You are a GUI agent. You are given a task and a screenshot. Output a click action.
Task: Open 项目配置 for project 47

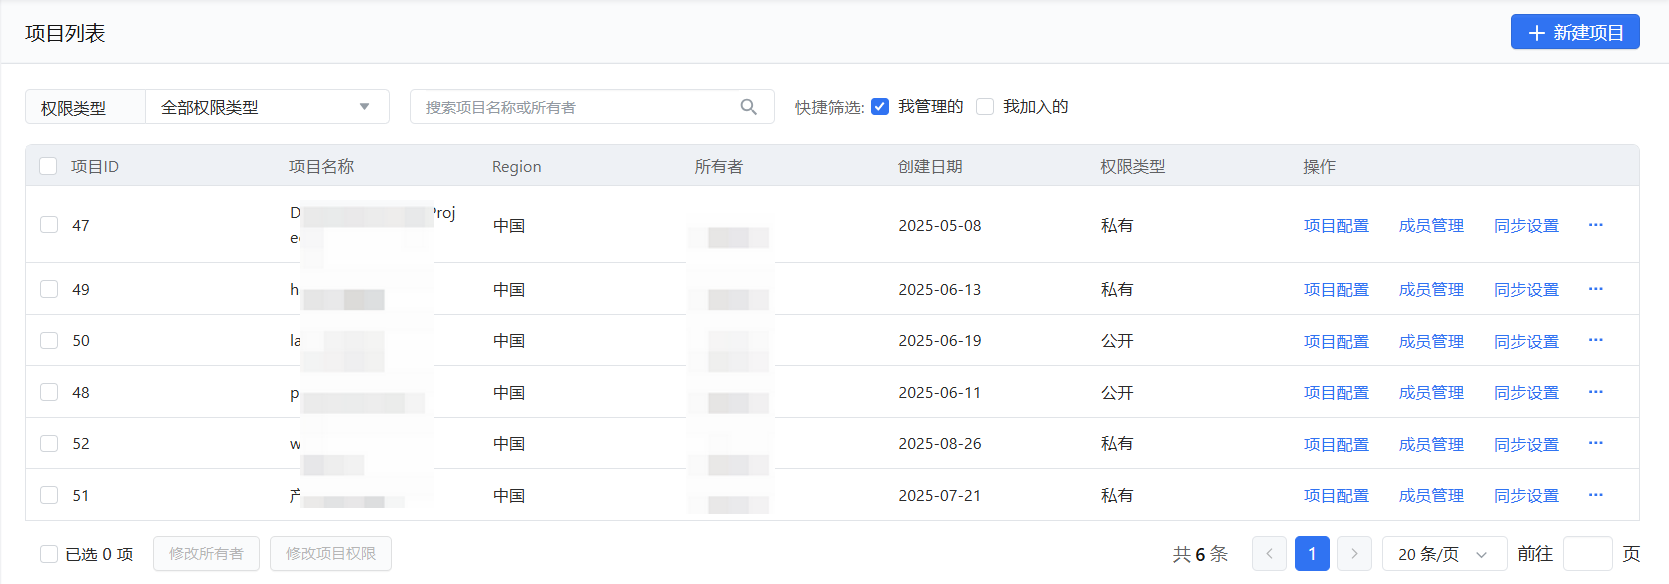tap(1336, 226)
